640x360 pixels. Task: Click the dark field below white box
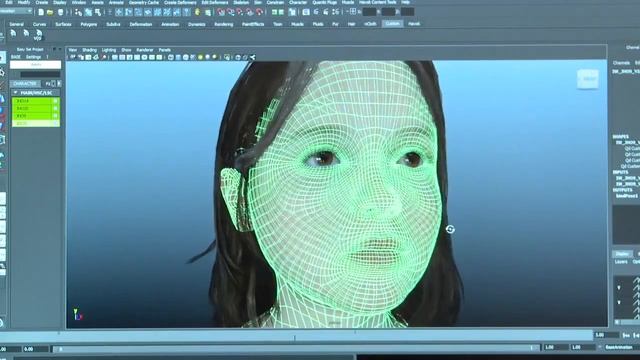click(x=40, y=74)
